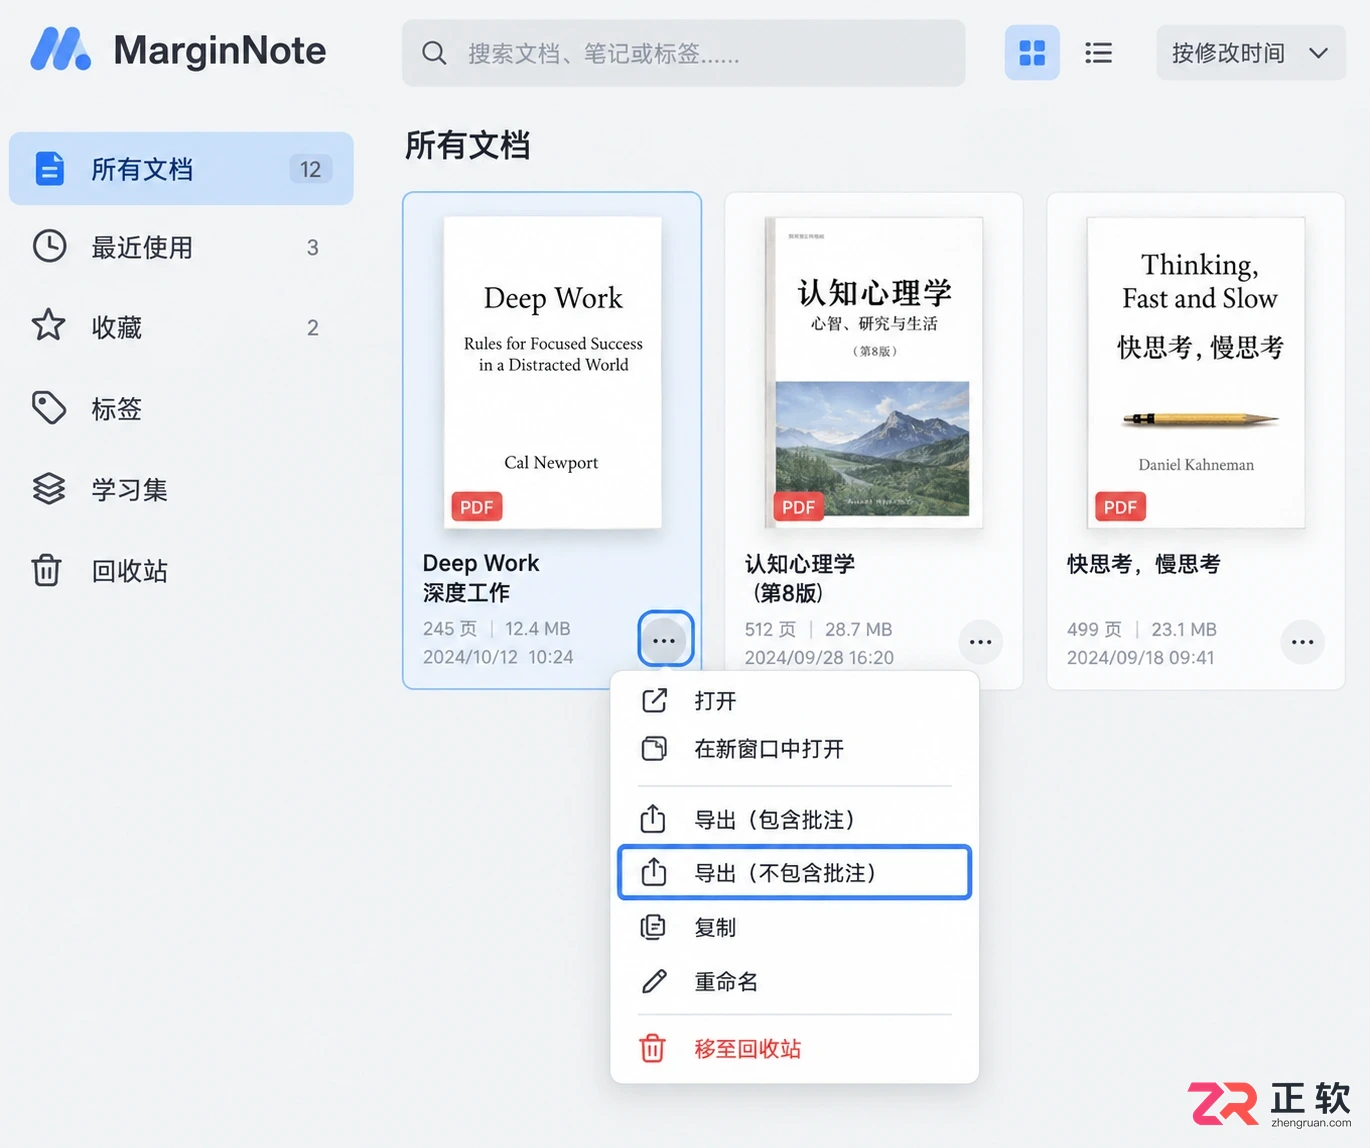The width and height of the screenshot is (1370, 1148).
Task: Click the pencil icon beside 重命名
Action: click(x=654, y=981)
